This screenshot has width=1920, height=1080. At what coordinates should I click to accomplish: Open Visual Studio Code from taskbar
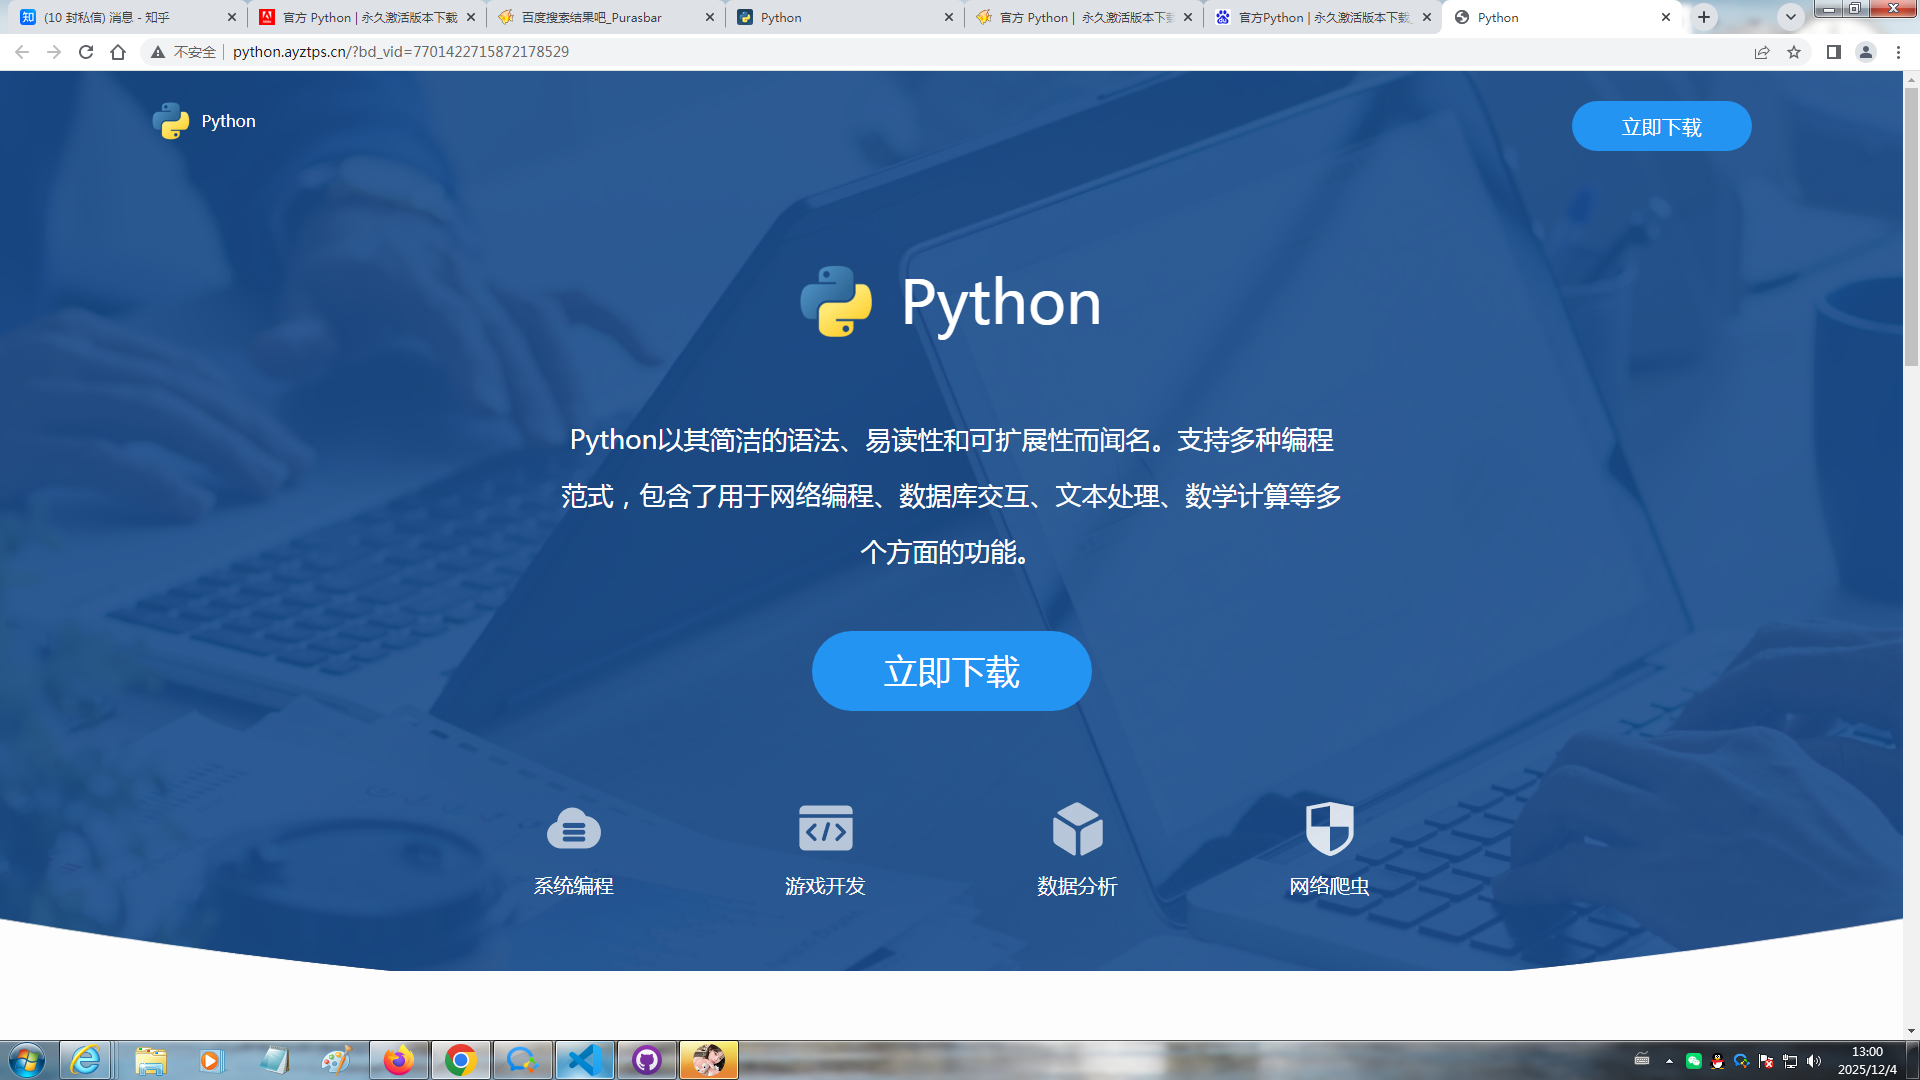tap(584, 1060)
